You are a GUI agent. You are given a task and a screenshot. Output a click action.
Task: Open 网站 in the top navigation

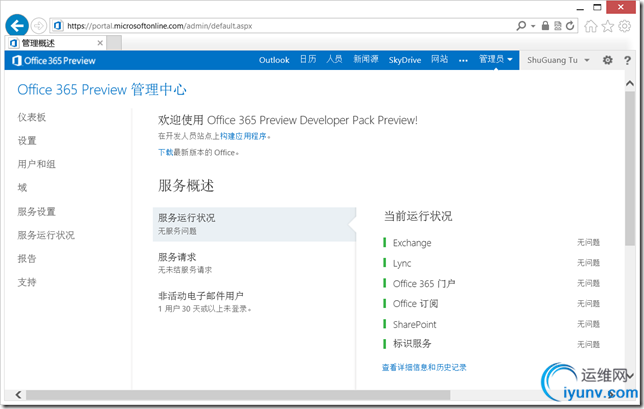439,60
